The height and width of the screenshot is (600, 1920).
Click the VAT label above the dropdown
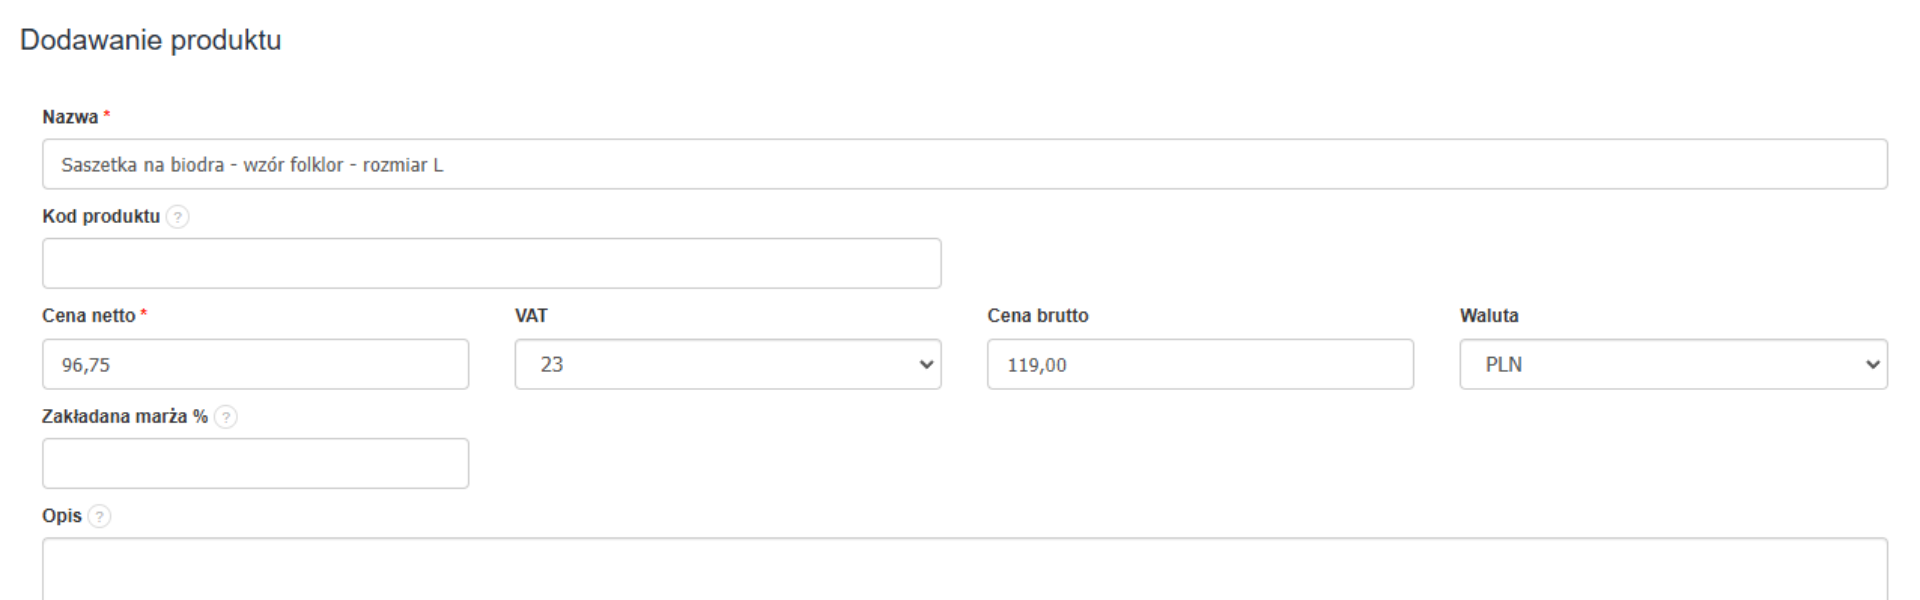pos(531,316)
